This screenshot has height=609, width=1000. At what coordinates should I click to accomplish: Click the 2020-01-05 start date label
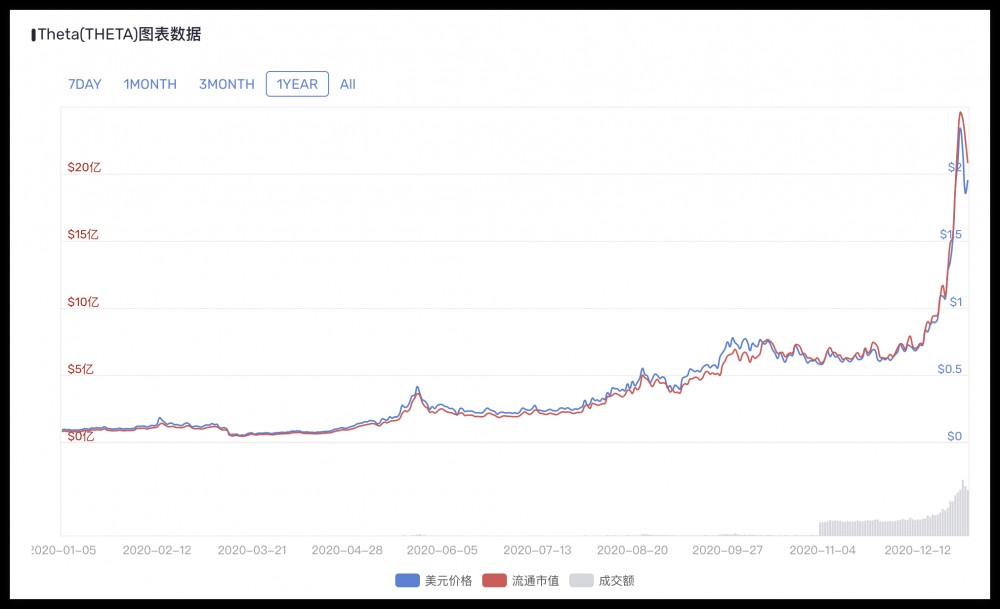pos(64,550)
